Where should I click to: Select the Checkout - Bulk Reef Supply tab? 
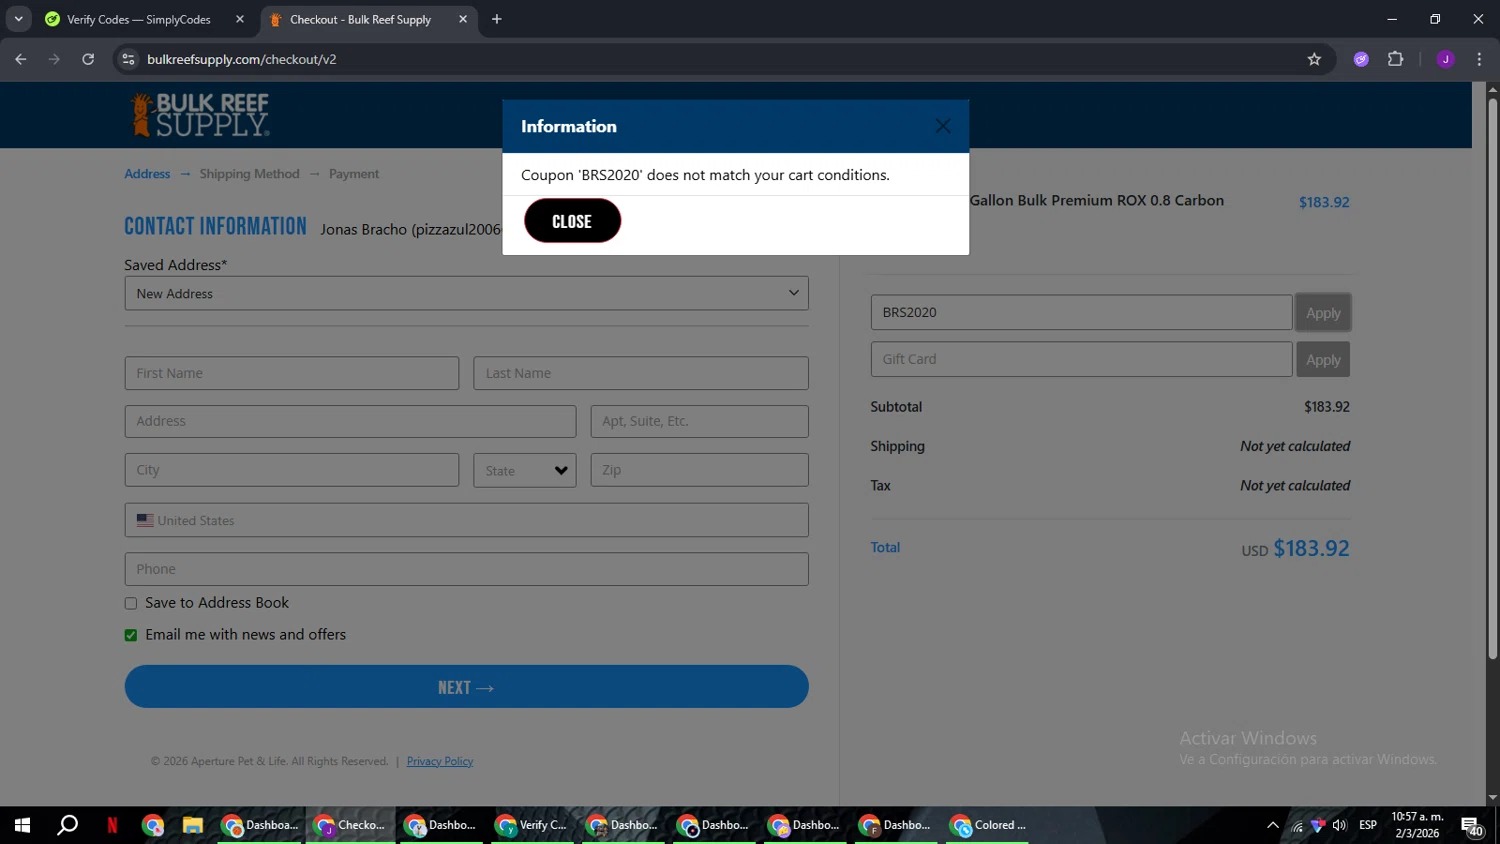point(360,19)
